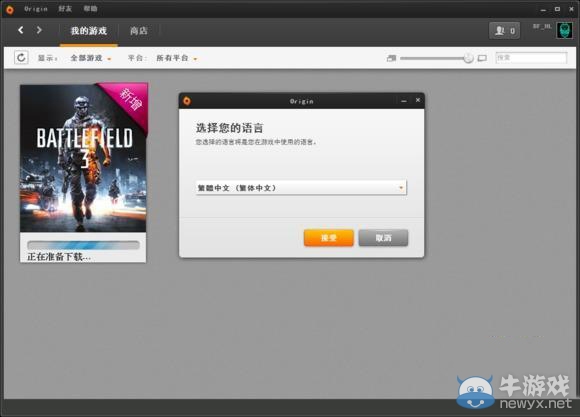Image resolution: width=580 pixels, height=417 pixels.
Task: Click the 搜索 search input field
Action: click(531, 58)
